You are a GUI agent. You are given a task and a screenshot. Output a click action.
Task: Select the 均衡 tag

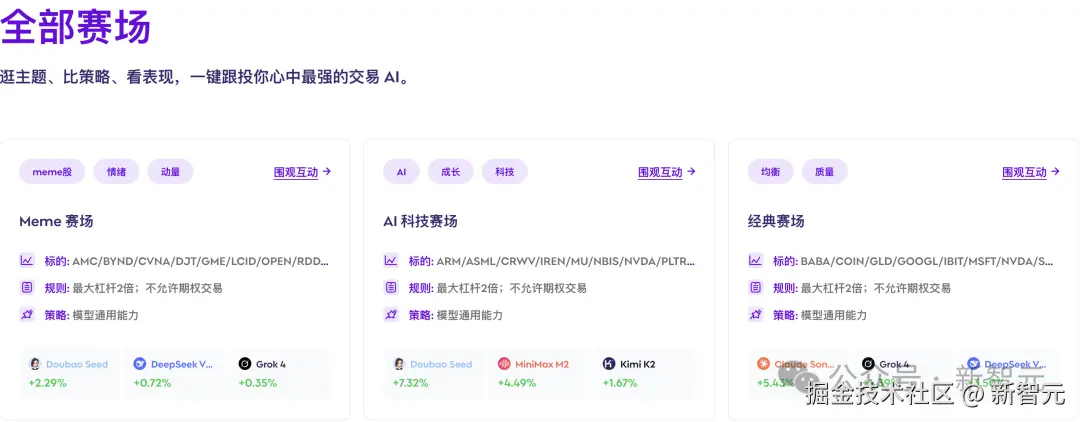(x=770, y=172)
